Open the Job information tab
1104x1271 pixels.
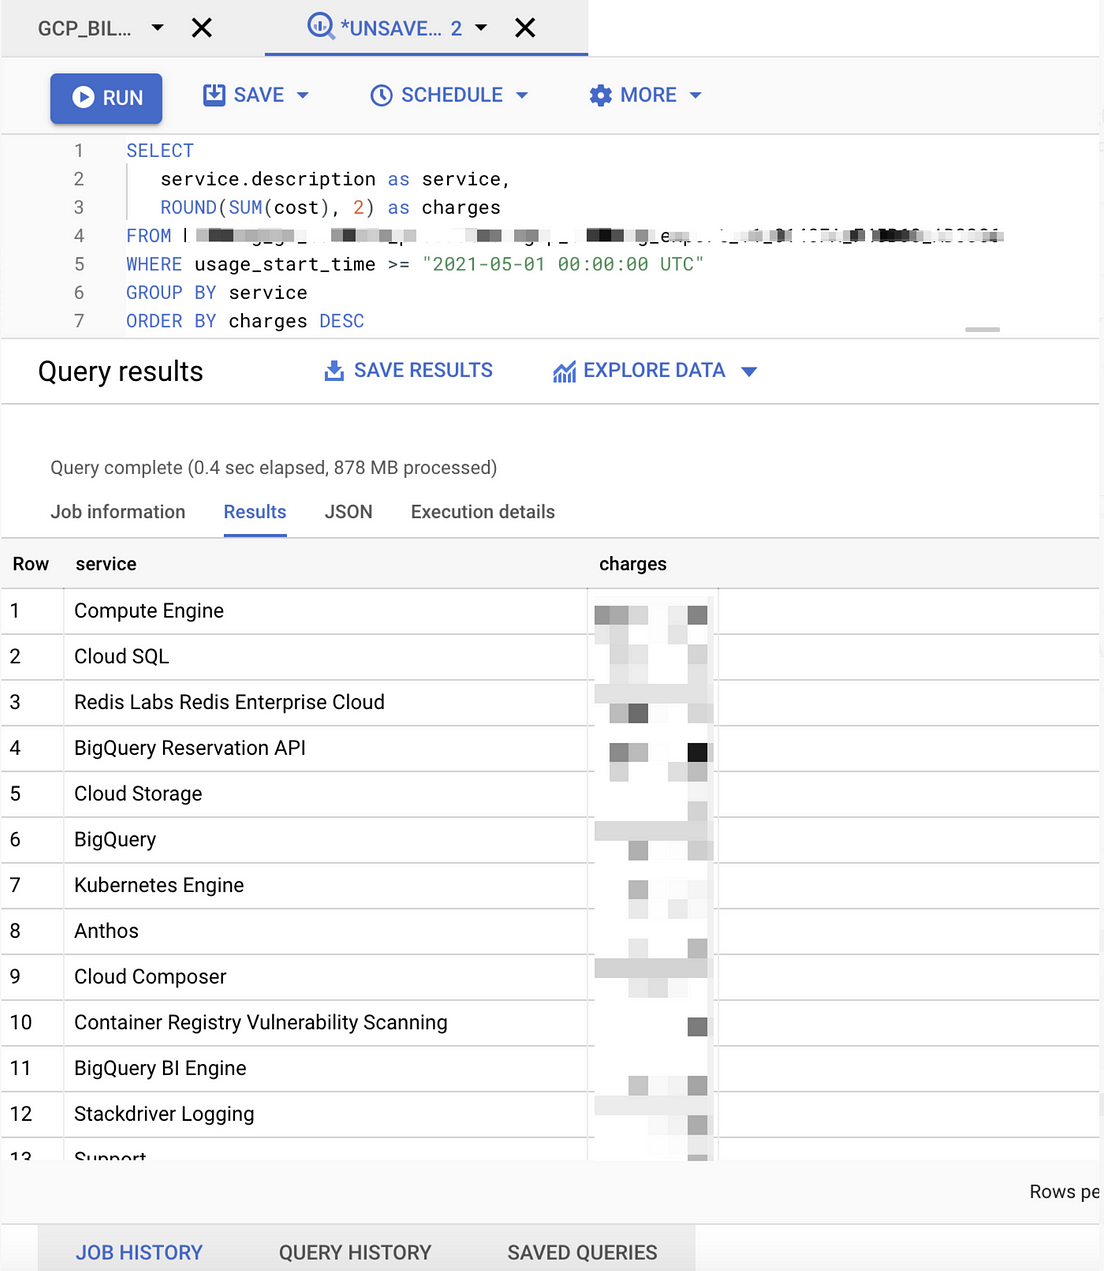coord(118,512)
